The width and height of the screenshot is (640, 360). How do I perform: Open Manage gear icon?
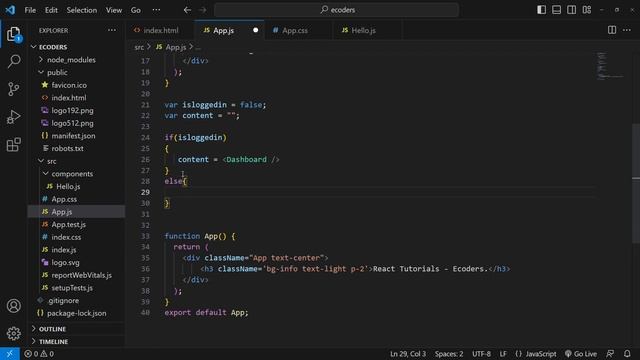coord(13,333)
